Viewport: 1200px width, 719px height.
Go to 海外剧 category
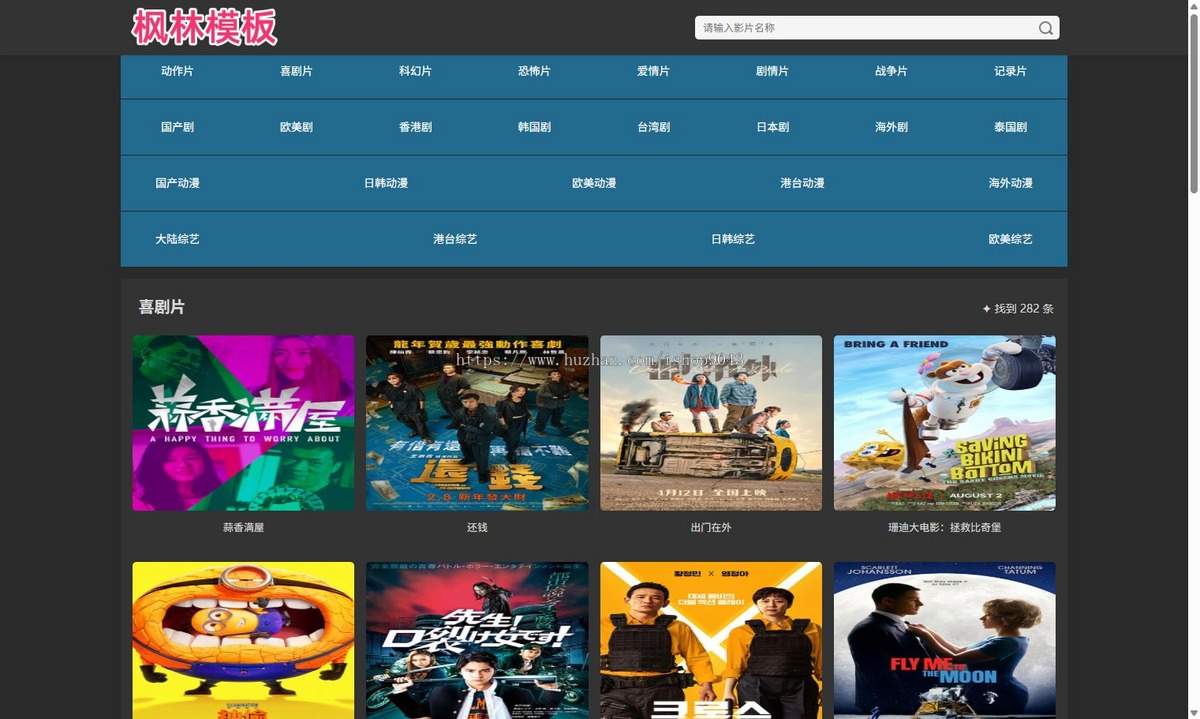(891, 127)
